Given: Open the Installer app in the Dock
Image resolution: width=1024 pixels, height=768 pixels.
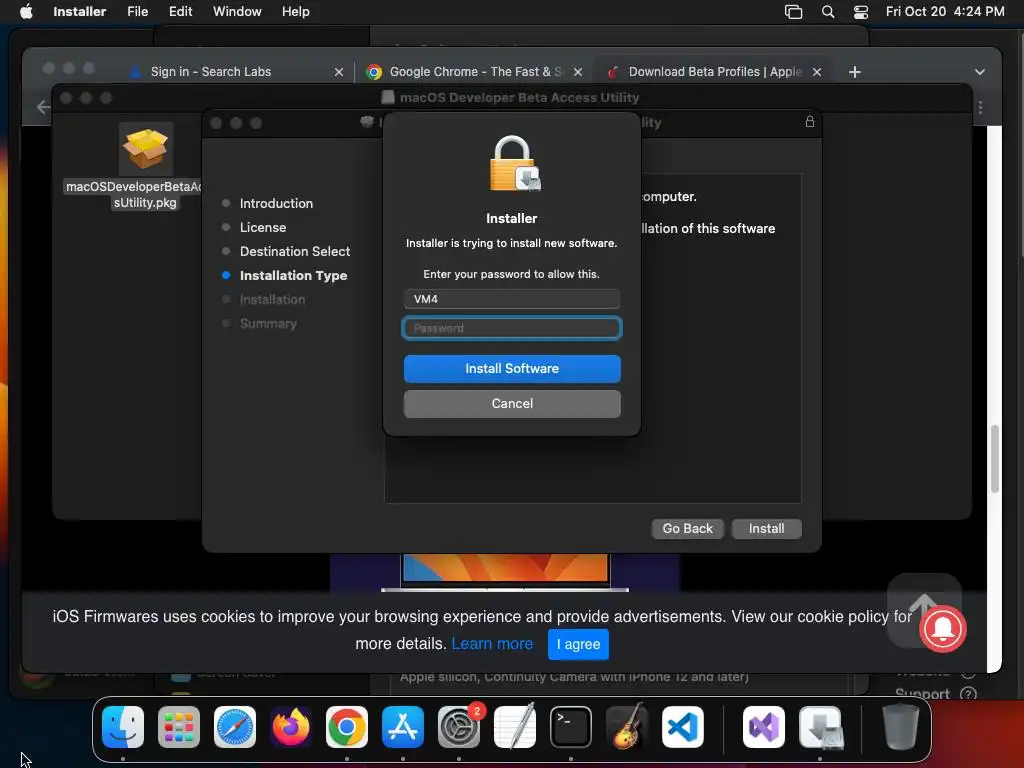Looking at the screenshot, I should click(x=820, y=727).
